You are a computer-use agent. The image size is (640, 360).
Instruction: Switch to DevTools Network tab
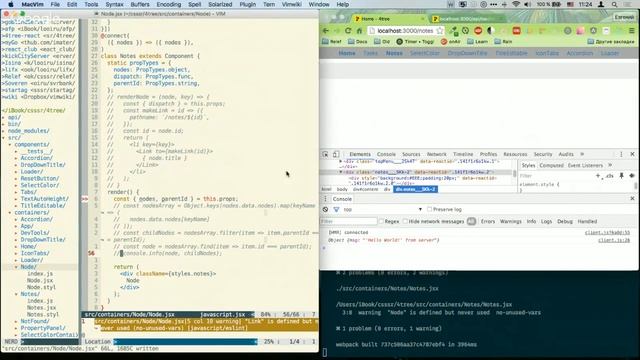click(x=436, y=154)
